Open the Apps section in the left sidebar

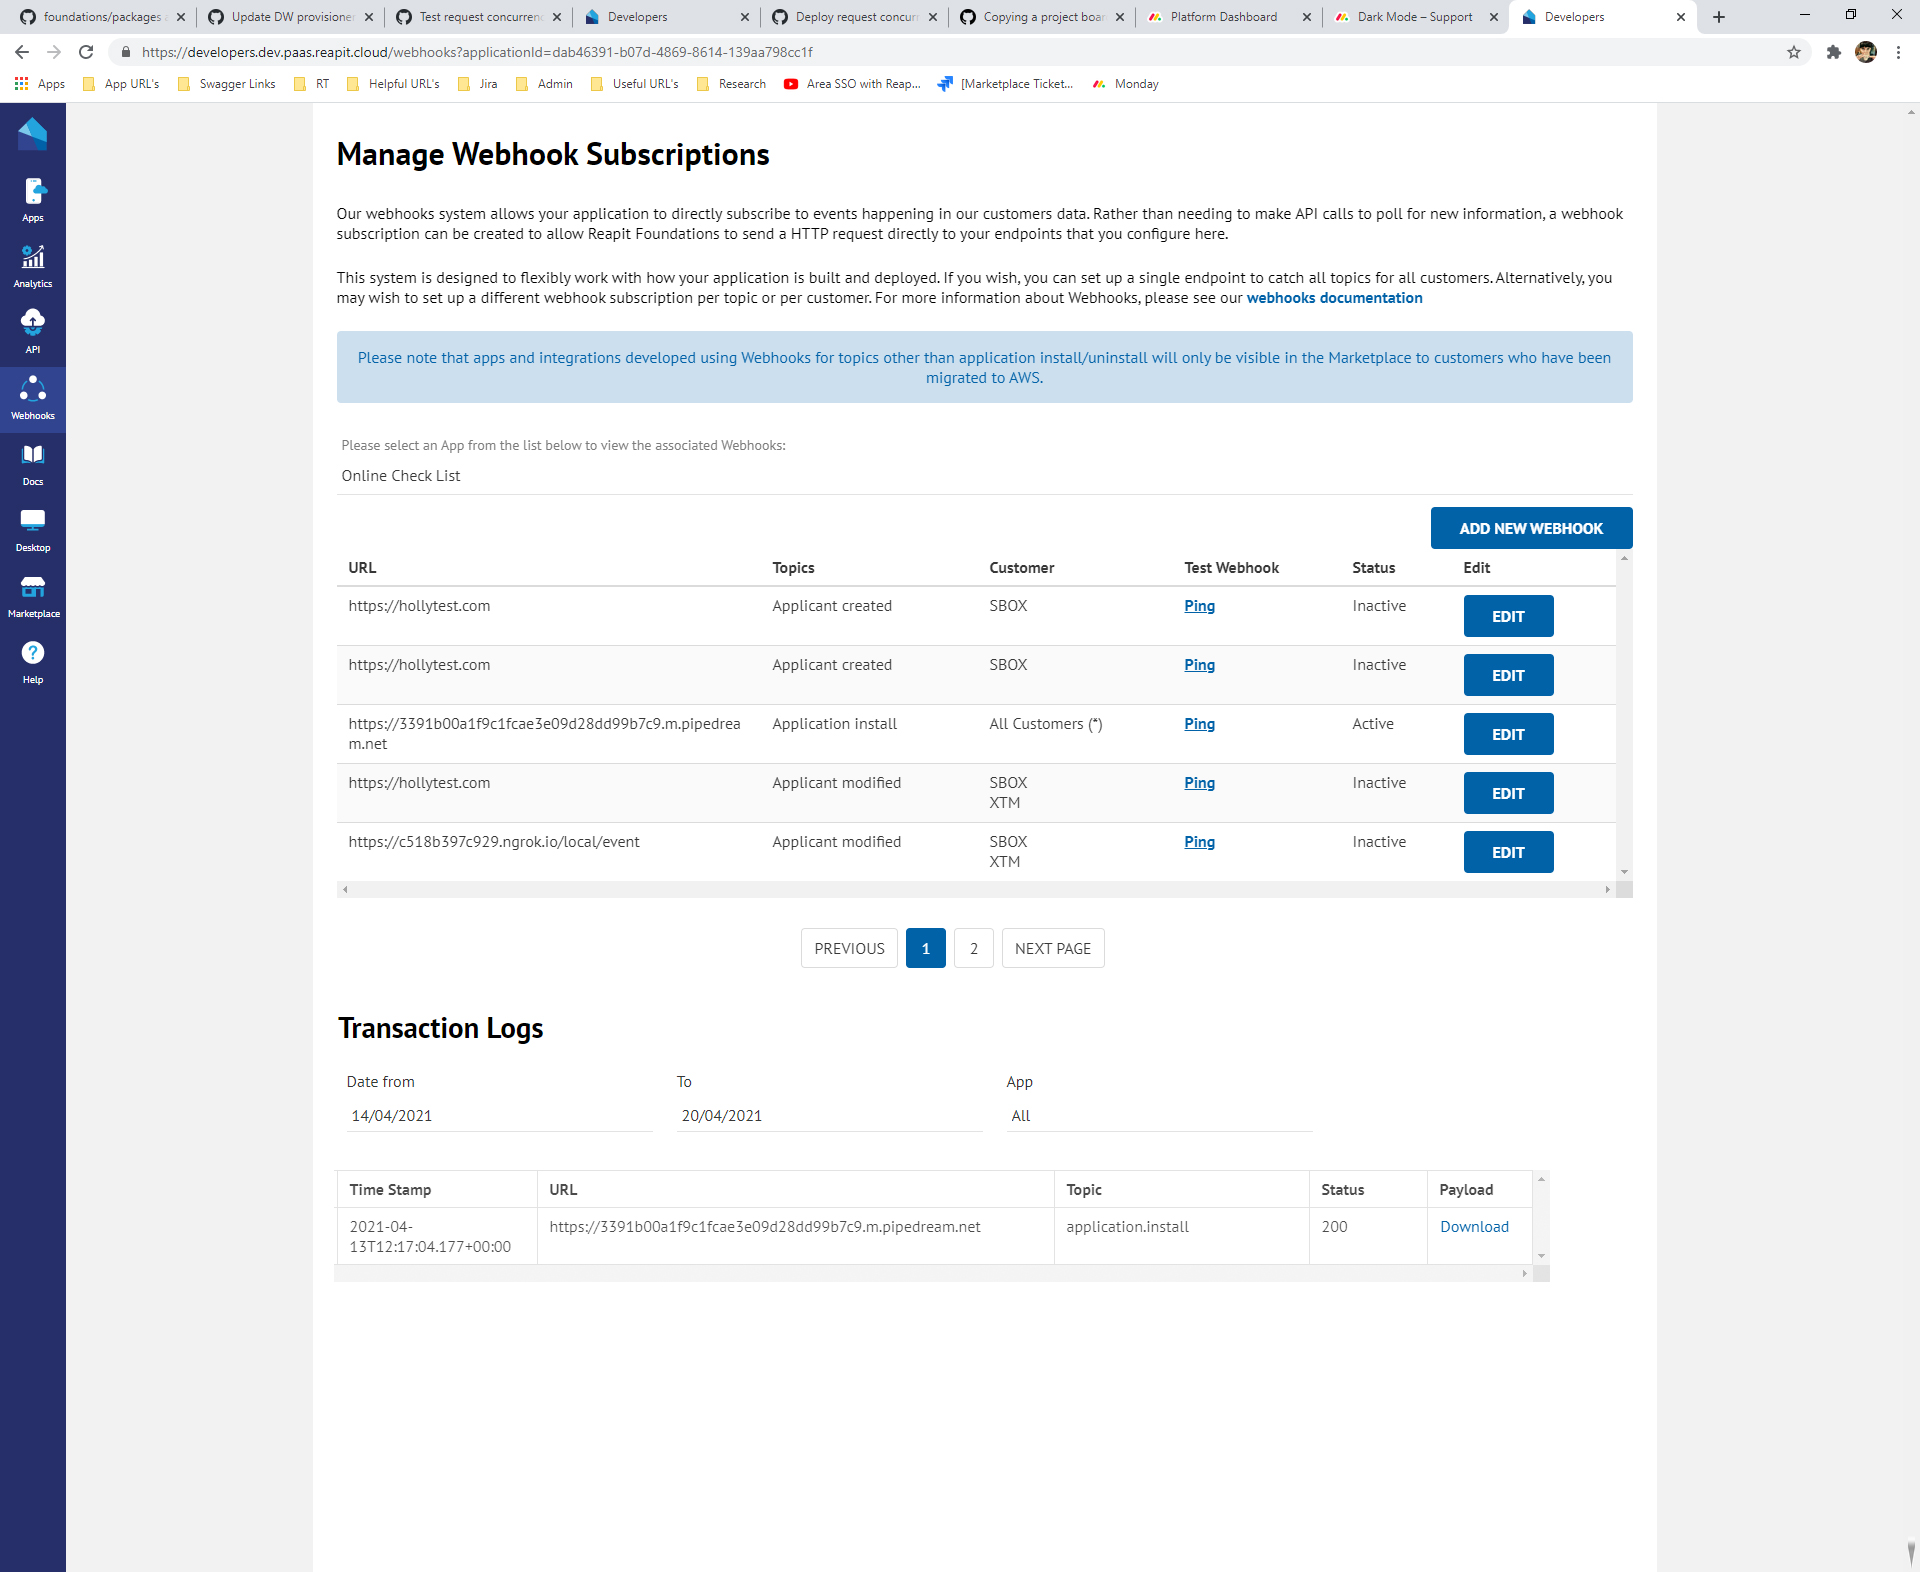33,198
